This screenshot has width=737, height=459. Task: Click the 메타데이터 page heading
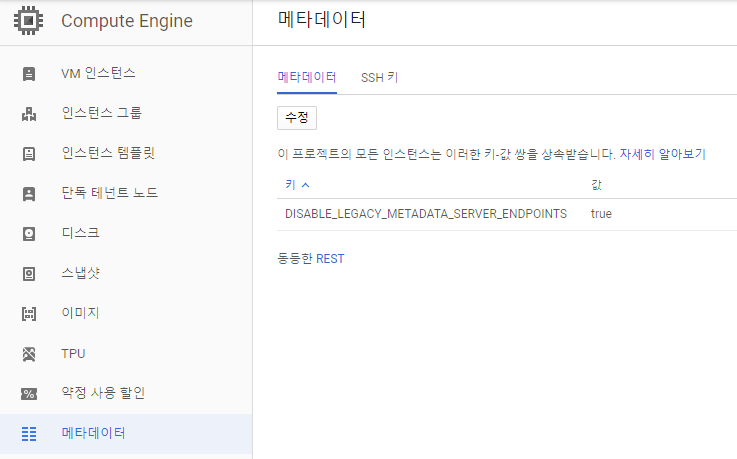pyautogui.click(x=322, y=20)
